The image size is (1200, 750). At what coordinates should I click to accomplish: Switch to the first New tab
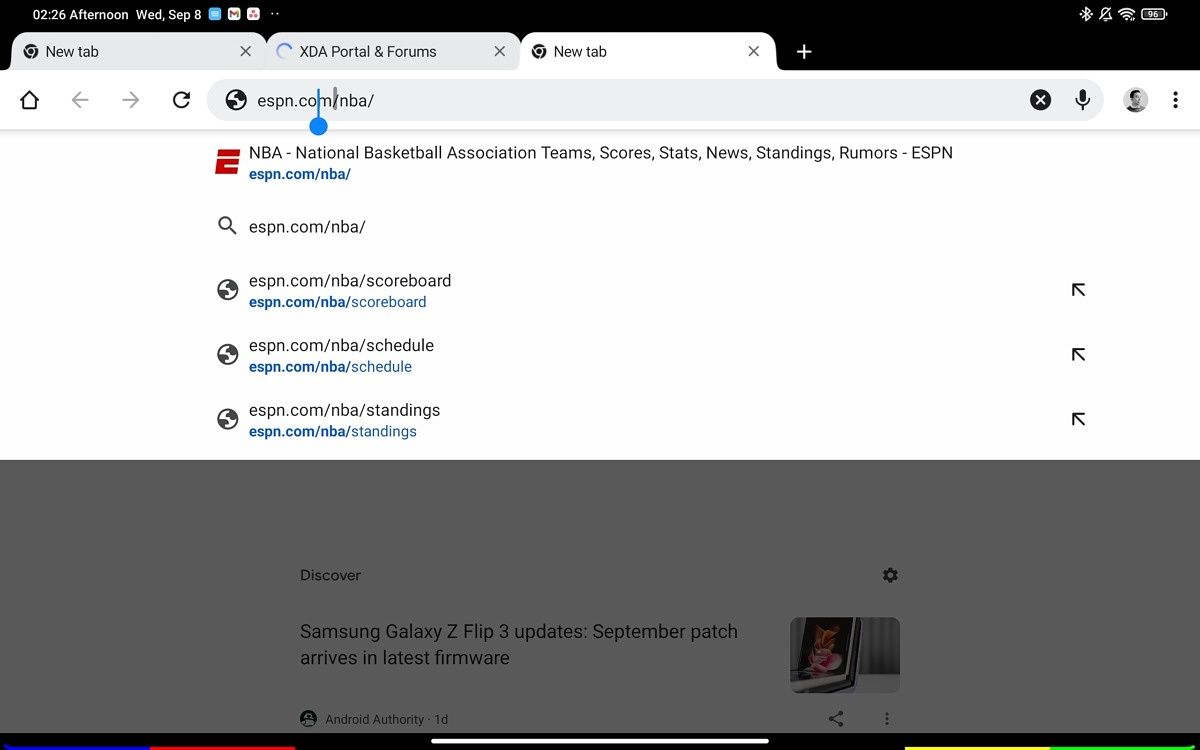coord(138,52)
